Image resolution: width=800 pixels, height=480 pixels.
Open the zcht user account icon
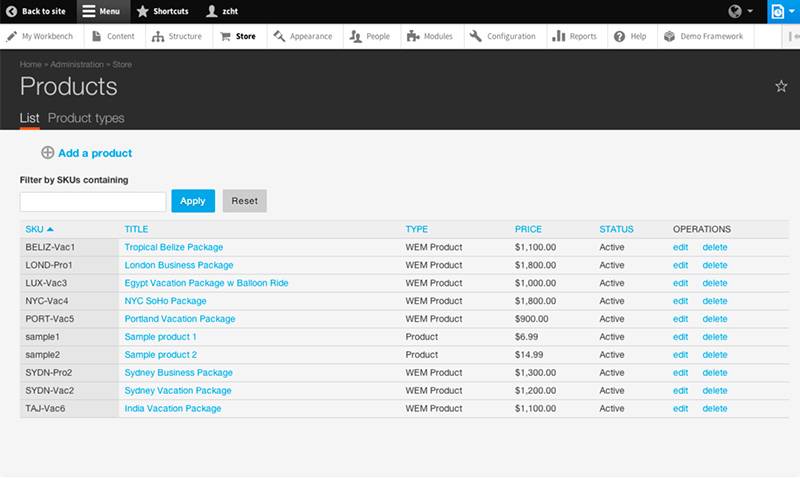click(211, 11)
